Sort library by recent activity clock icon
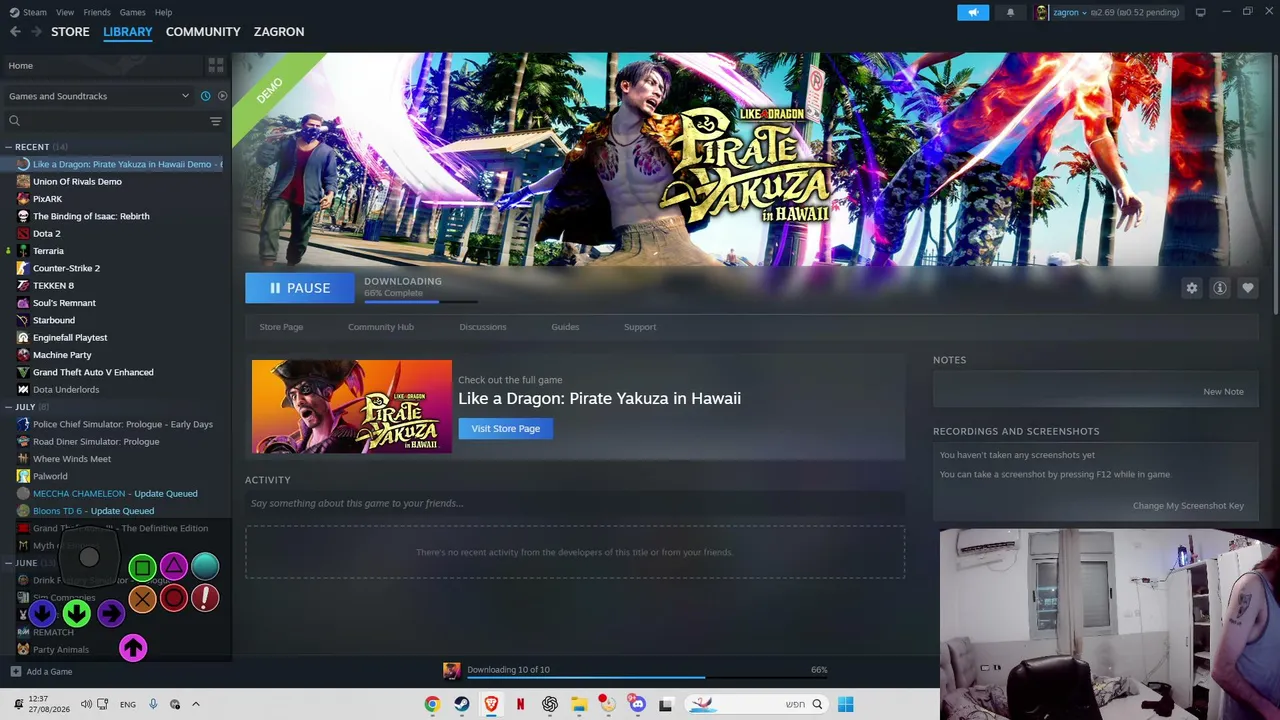Image resolution: width=1280 pixels, height=720 pixels. pos(205,96)
